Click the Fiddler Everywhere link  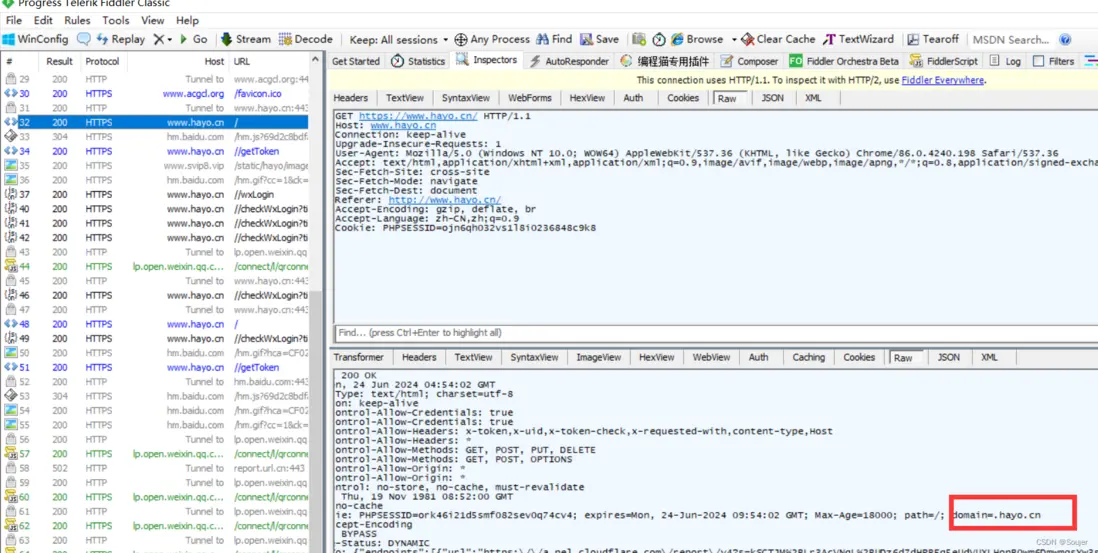point(942,80)
